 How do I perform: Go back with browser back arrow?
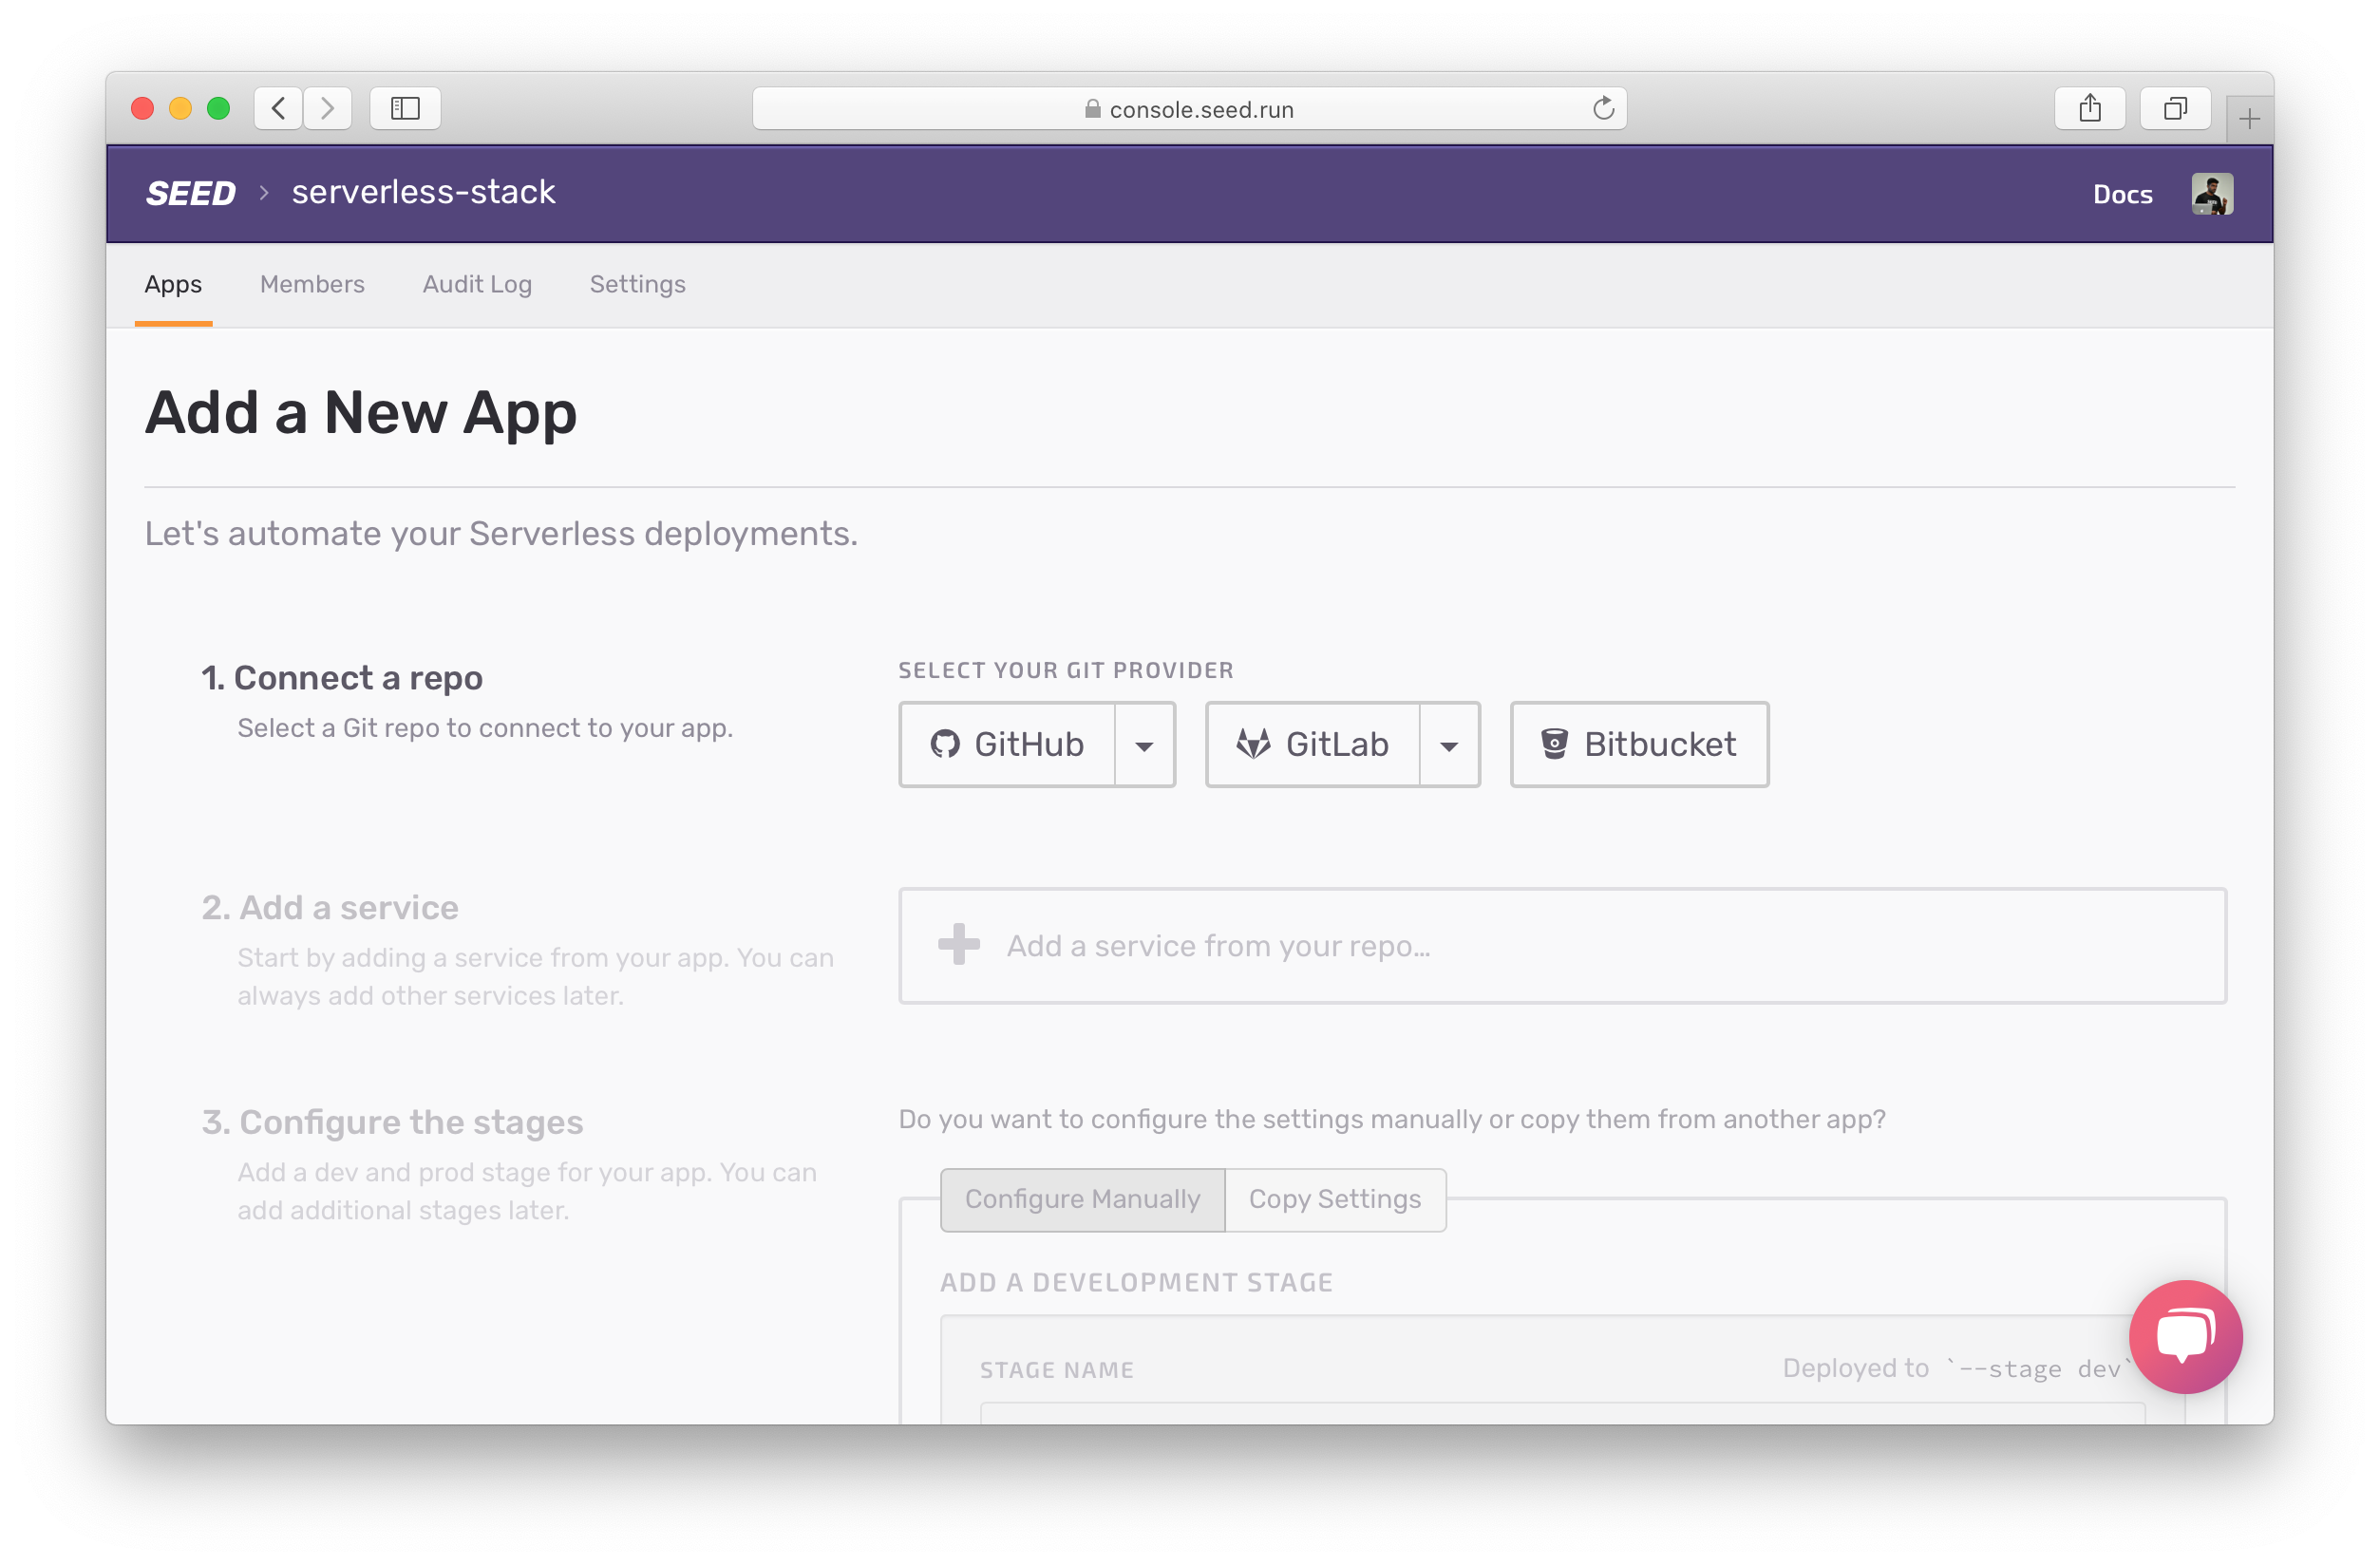tap(279, 108)
